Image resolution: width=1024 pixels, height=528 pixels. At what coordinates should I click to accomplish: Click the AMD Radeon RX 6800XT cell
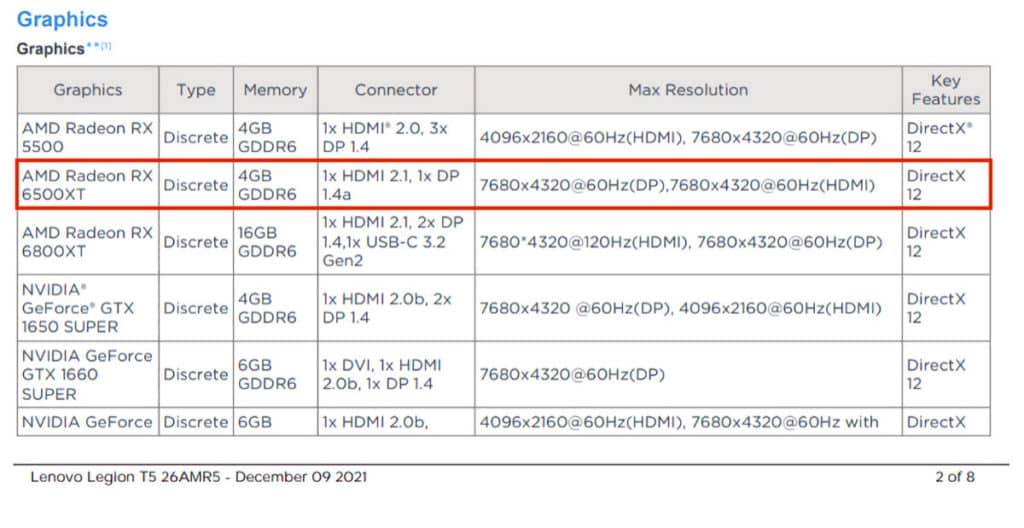point(88,242)
